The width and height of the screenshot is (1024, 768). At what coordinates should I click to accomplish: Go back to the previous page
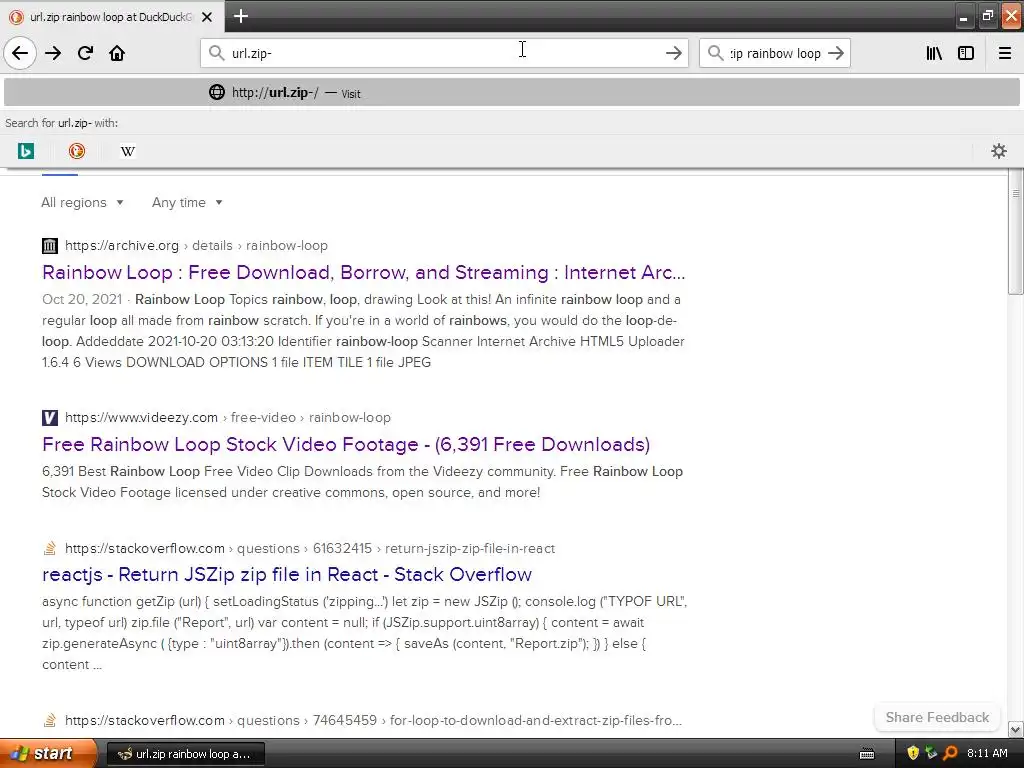click(20, 53)
